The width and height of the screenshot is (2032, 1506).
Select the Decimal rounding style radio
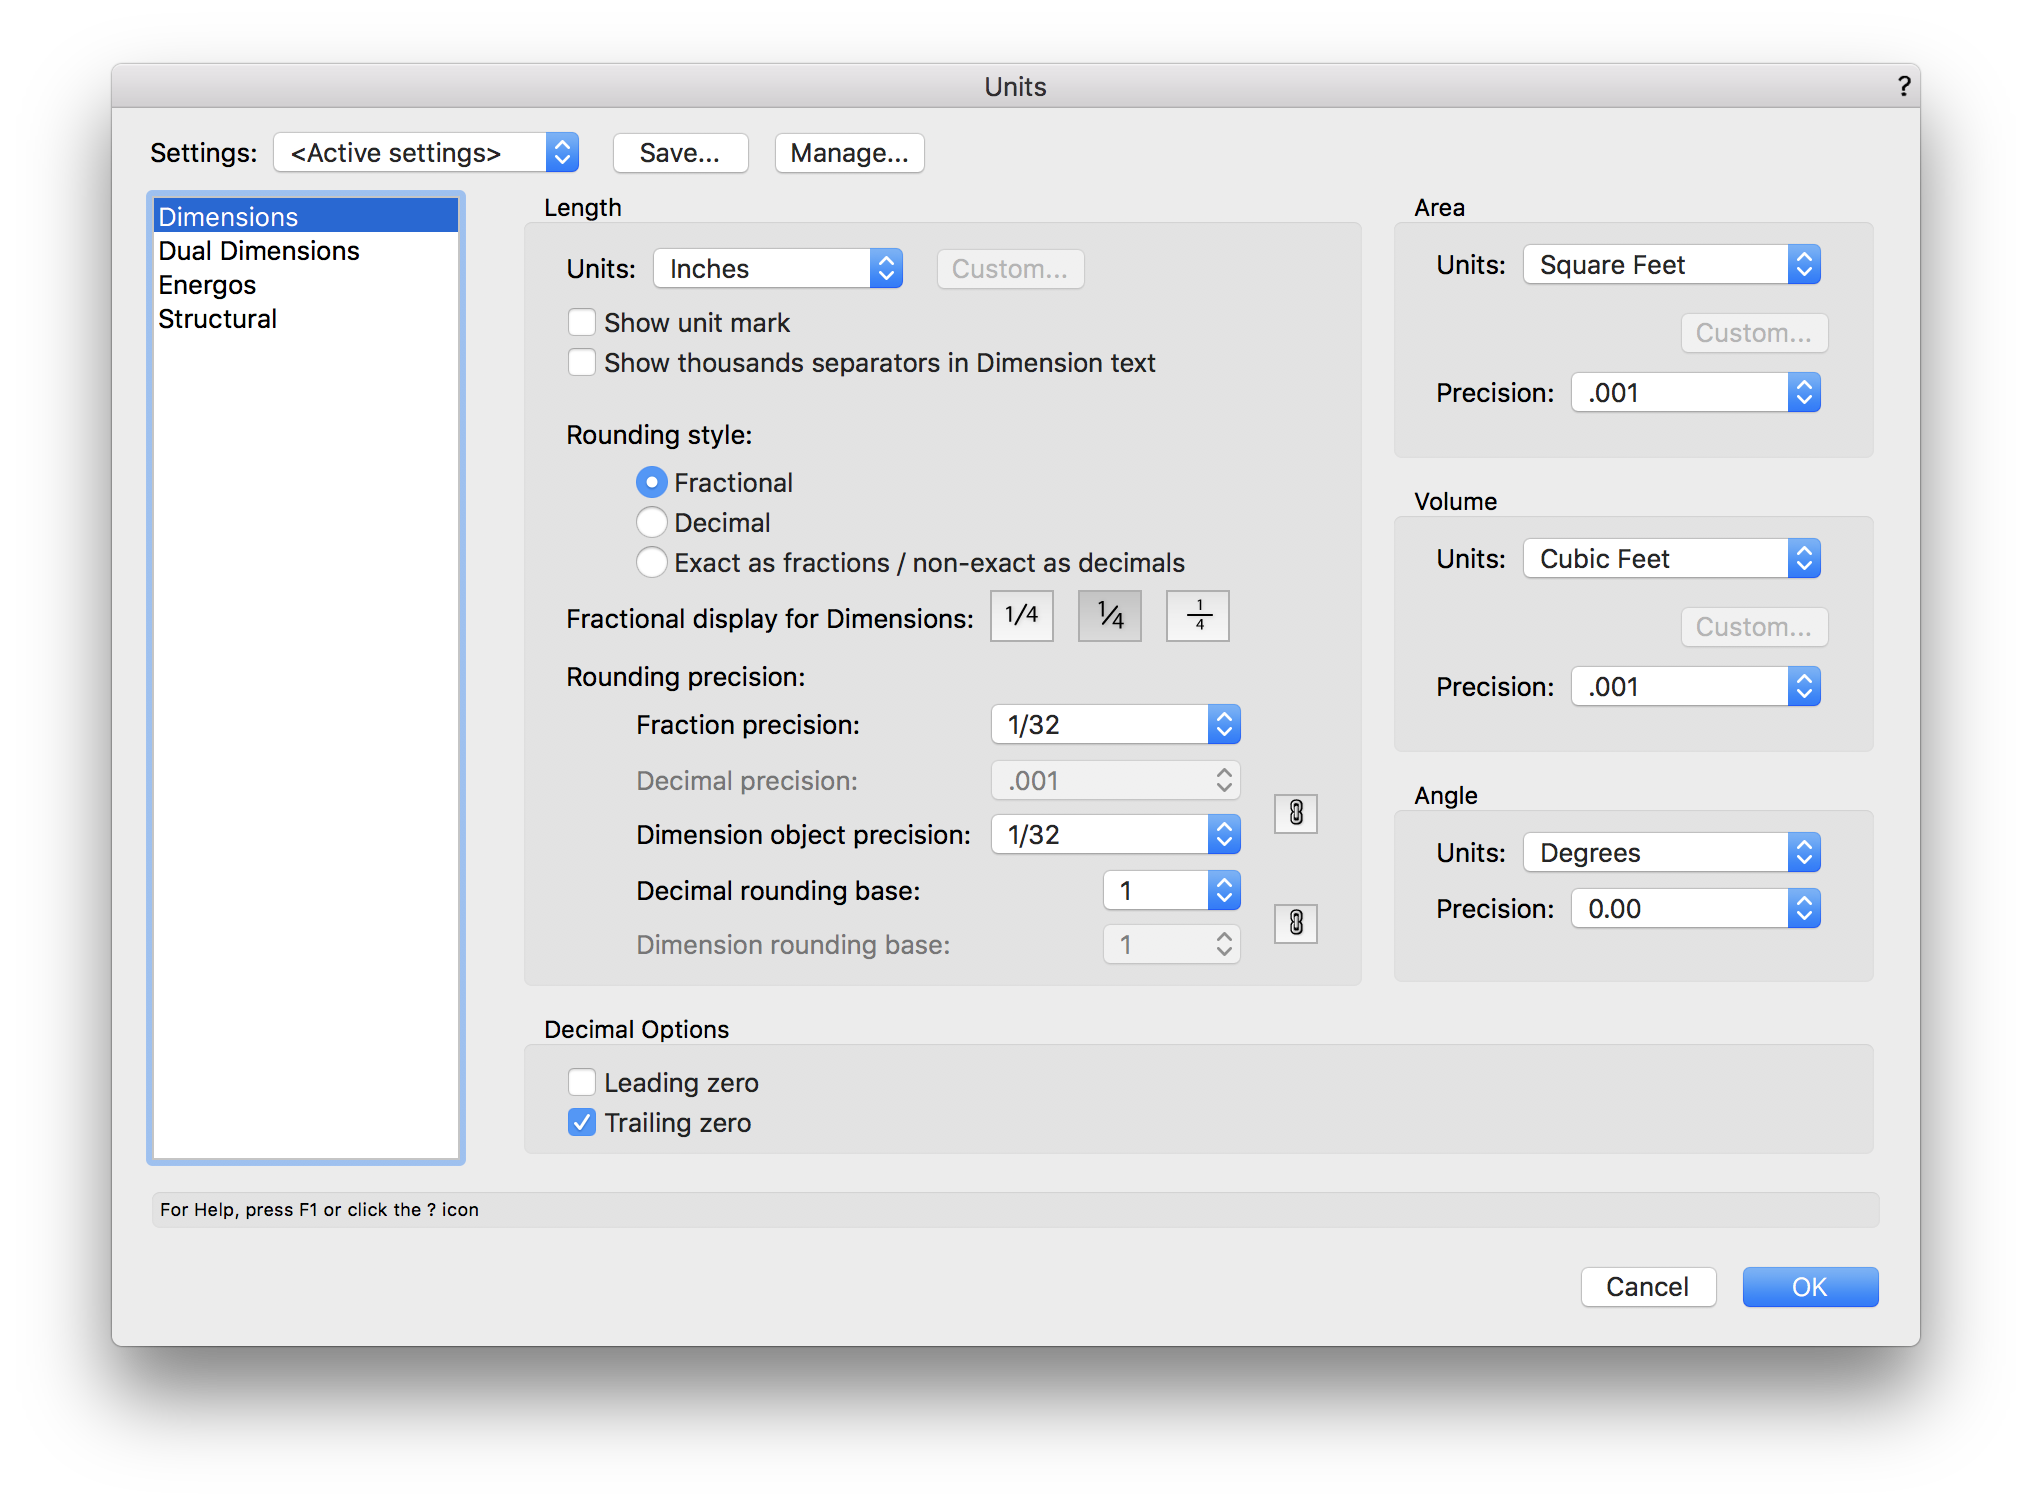tap(652, 522)
